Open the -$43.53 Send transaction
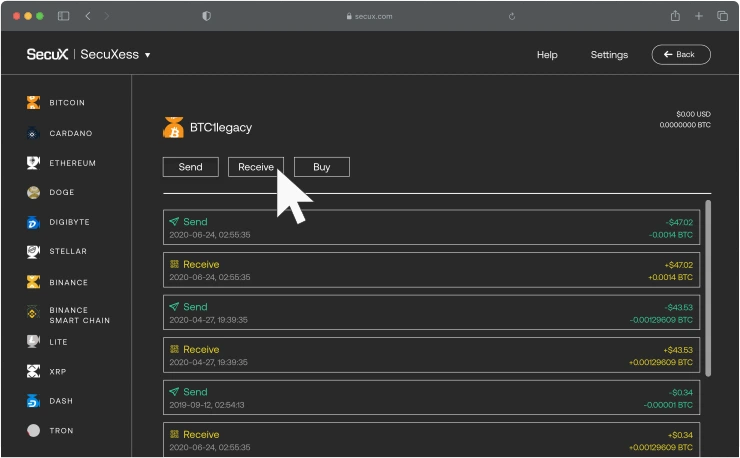740x458 pixels. (x=431, y=313)
